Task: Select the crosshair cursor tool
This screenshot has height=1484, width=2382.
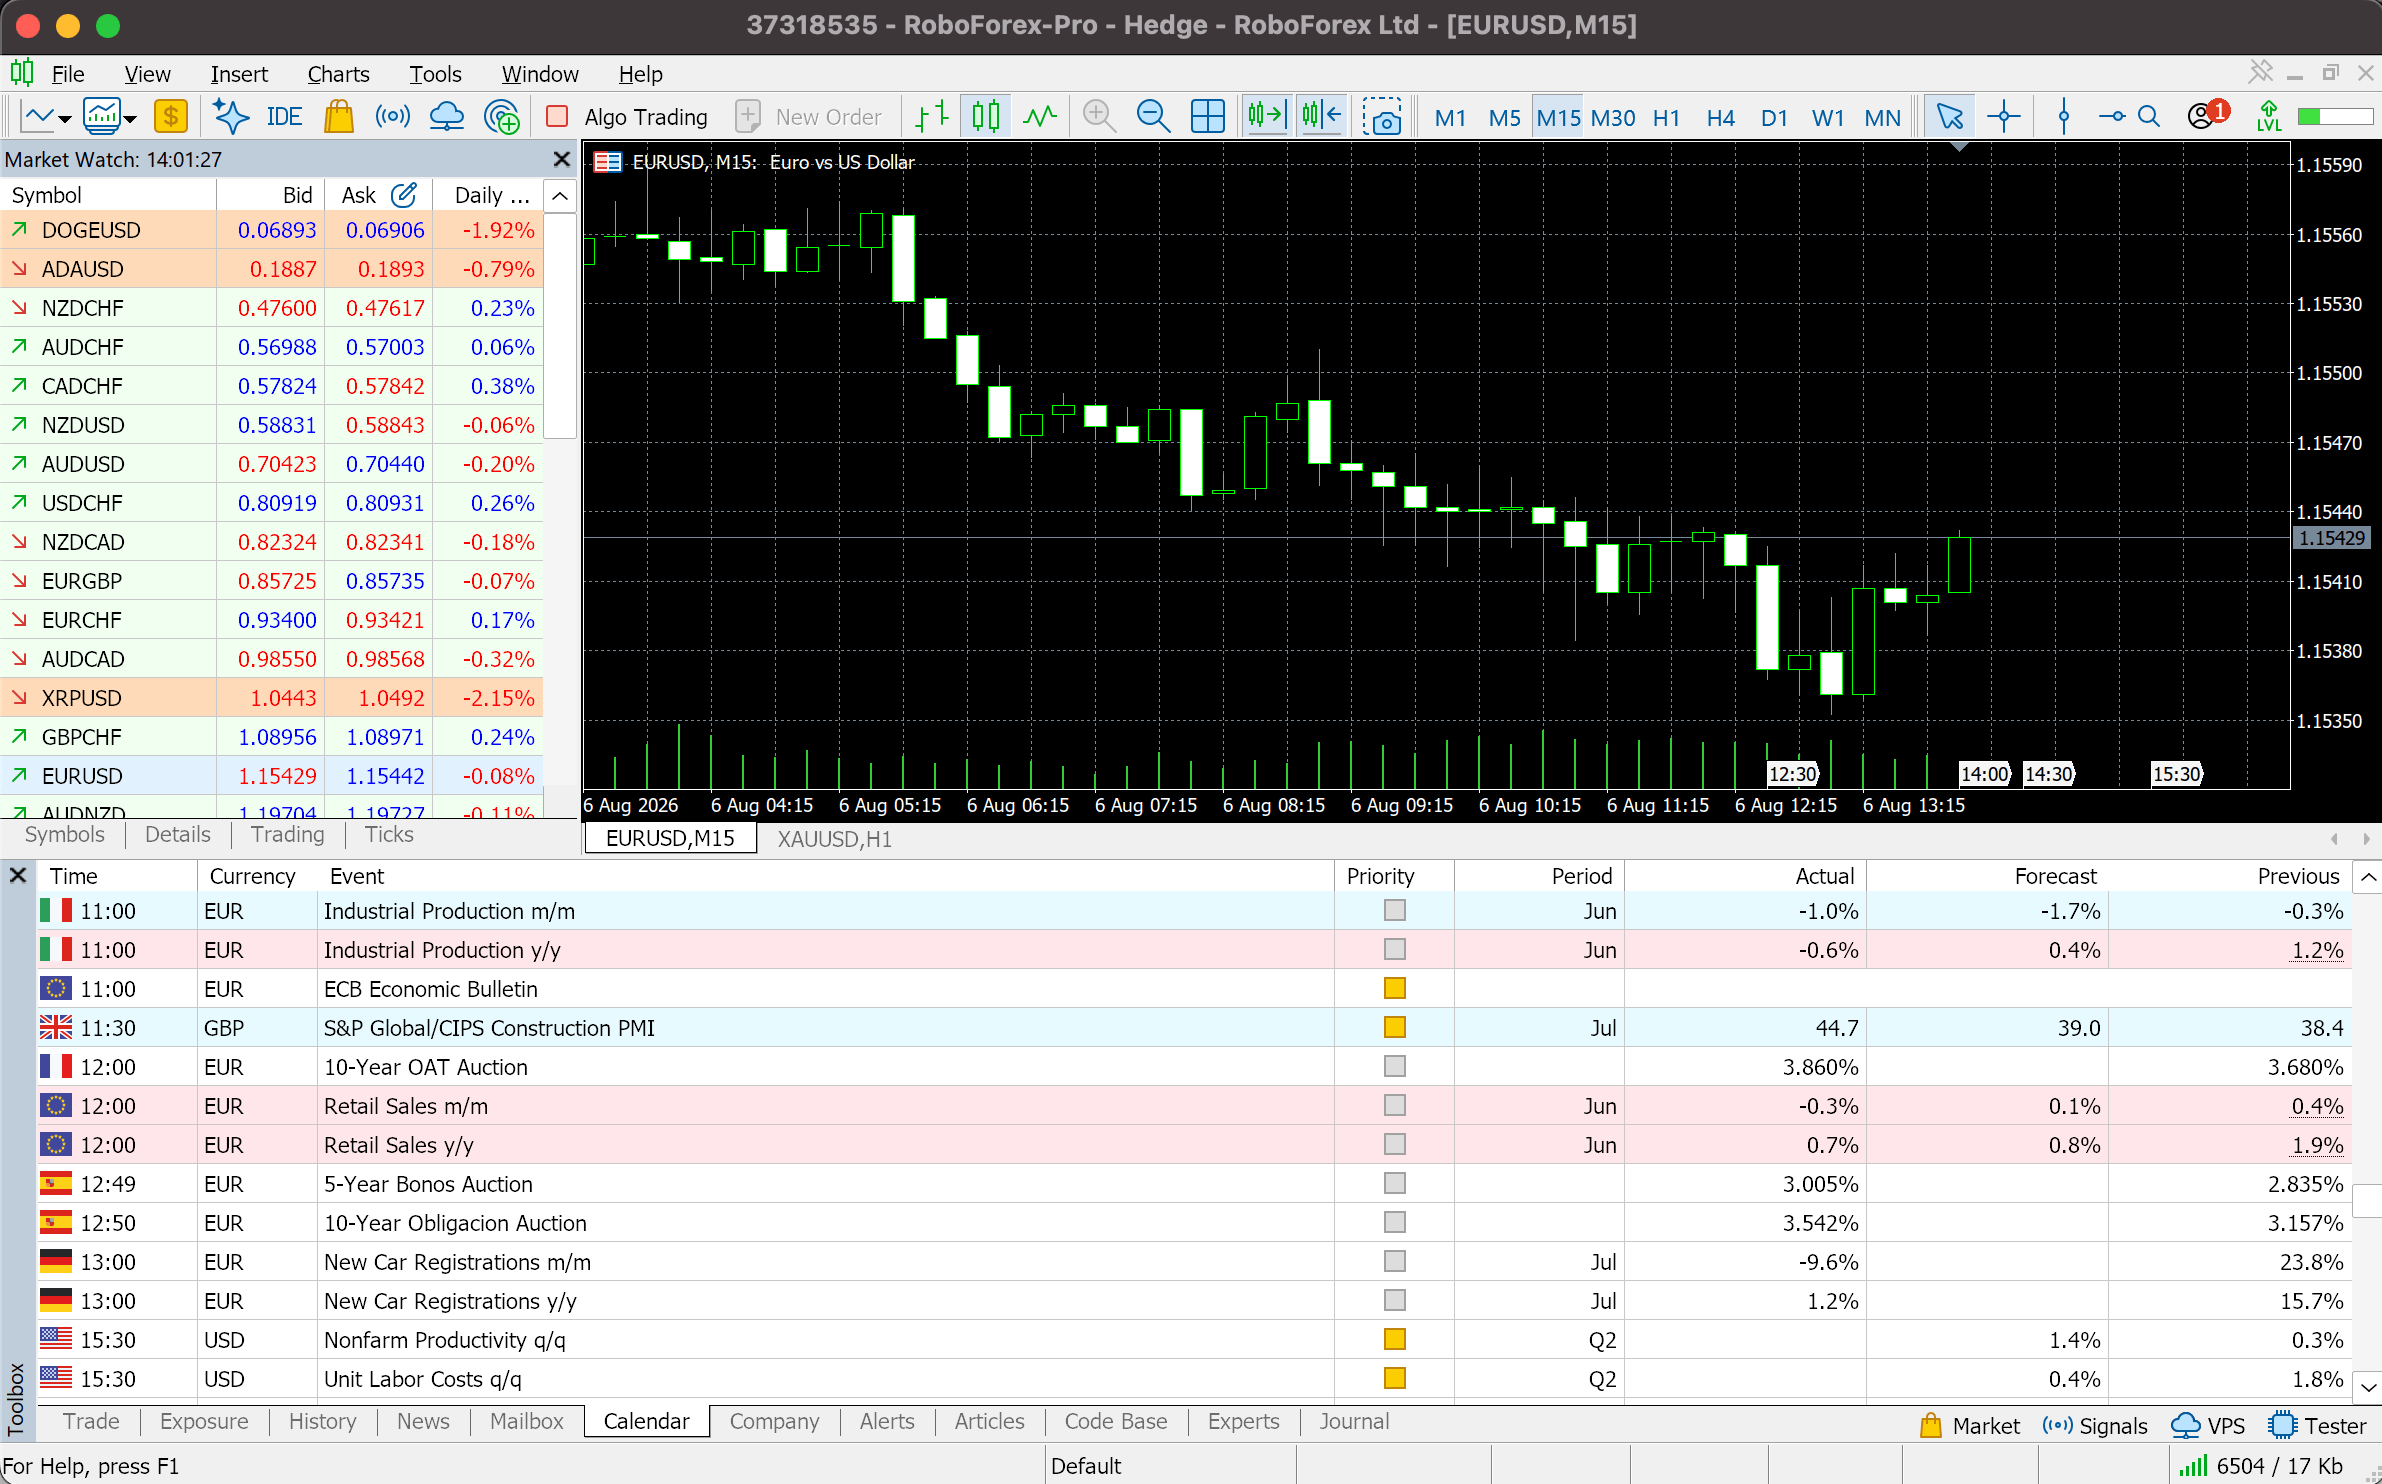Action: 2004,117
